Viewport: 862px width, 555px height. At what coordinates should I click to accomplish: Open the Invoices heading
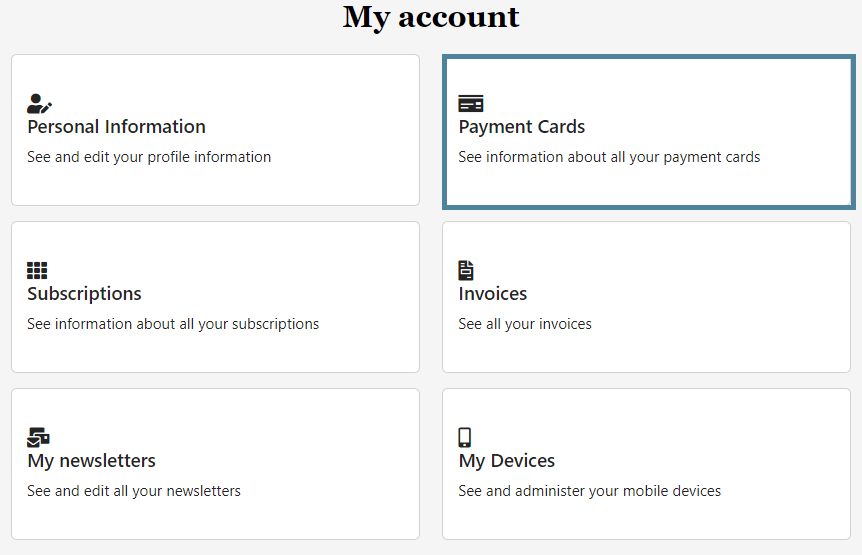pyautogui.click(x=493, y=294)
